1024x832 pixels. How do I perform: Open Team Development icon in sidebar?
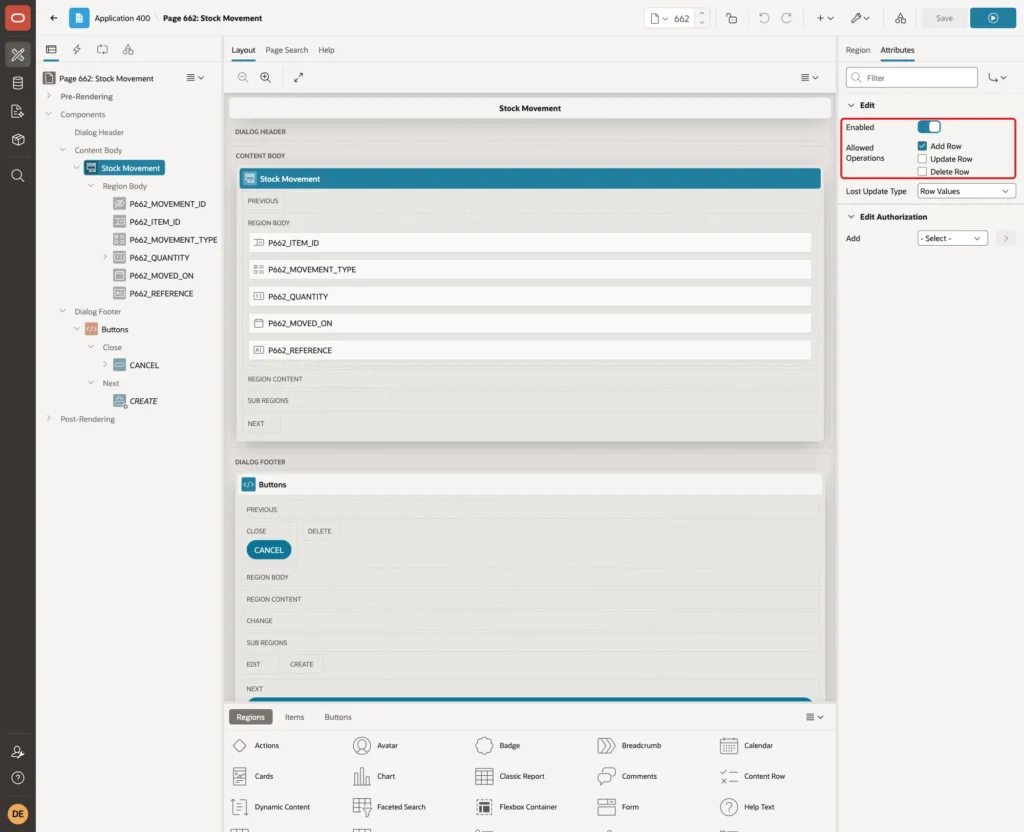[x=18, y=111]
